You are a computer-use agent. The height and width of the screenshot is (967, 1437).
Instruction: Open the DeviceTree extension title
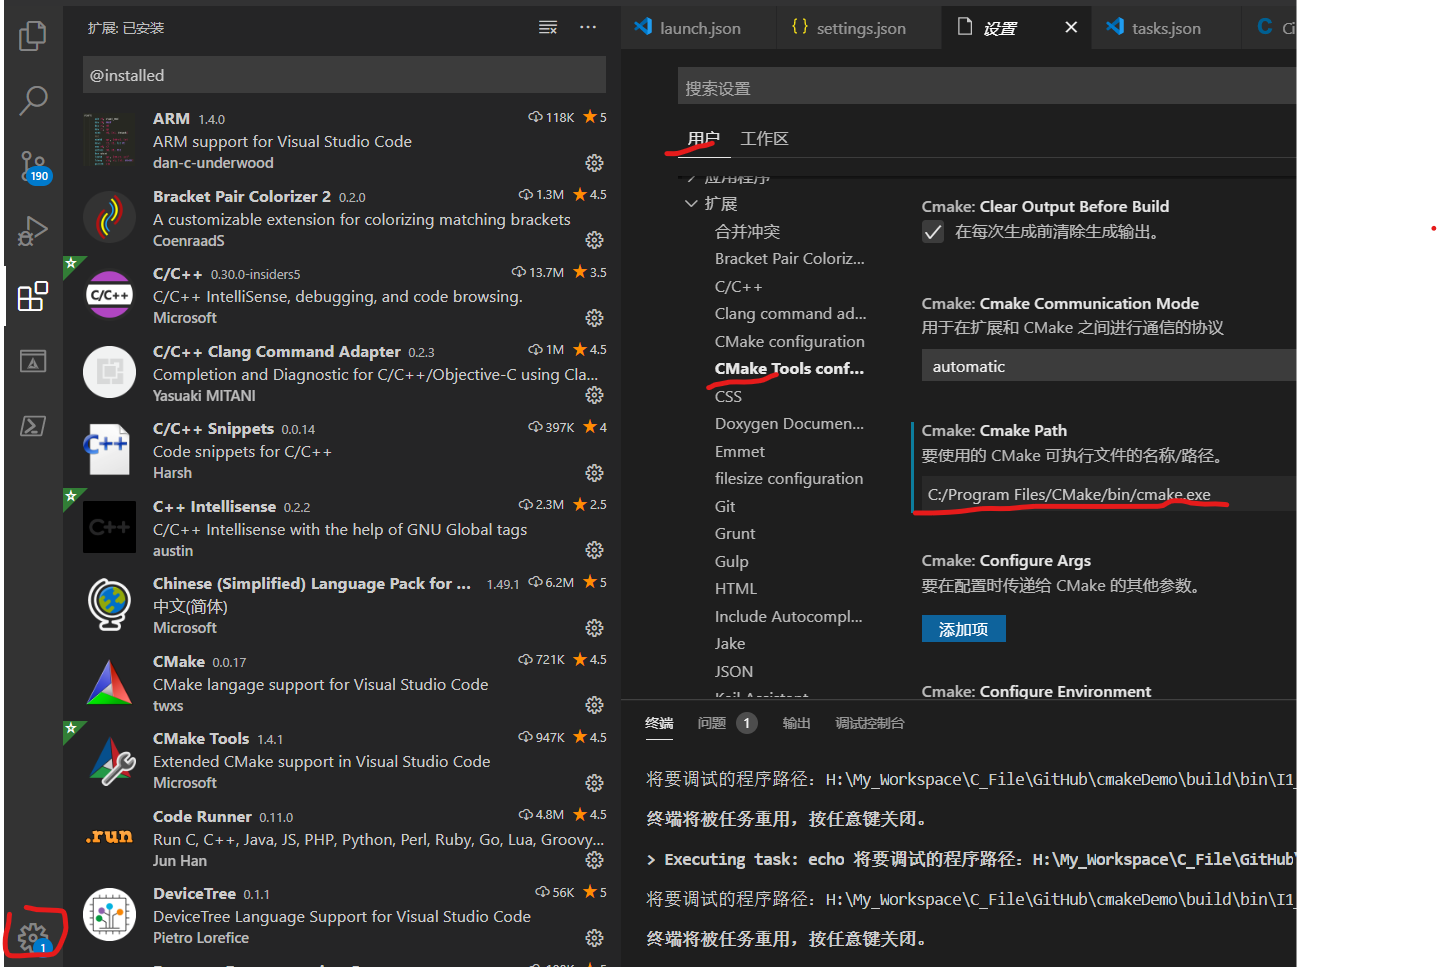(194, 894)
